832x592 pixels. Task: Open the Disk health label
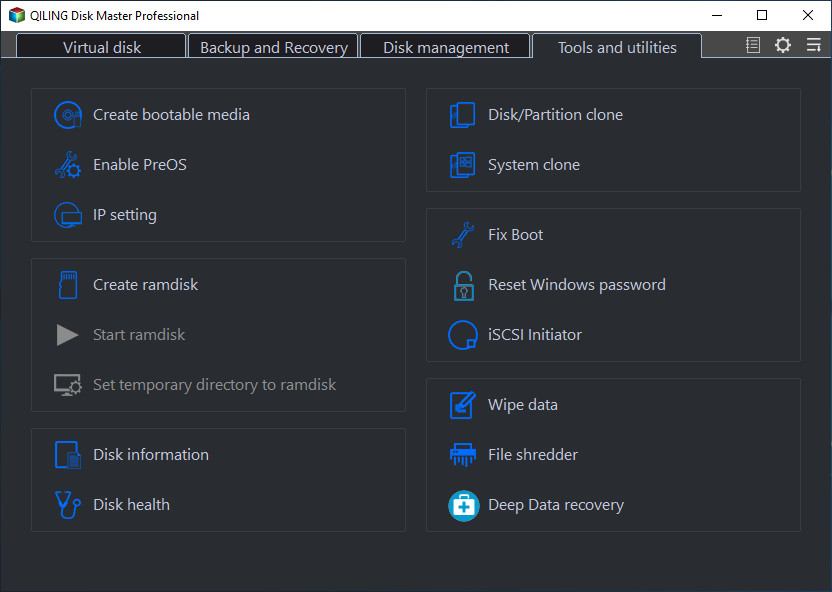[132, 504]
